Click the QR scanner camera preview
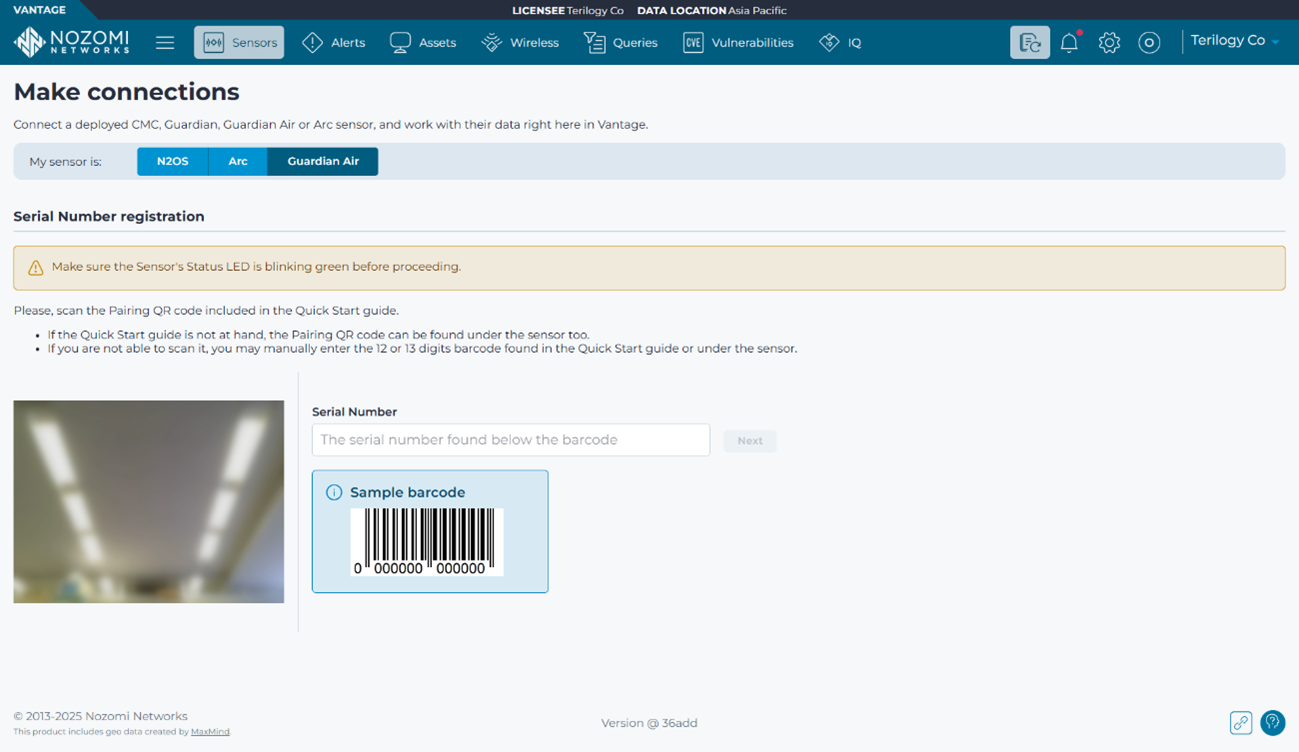This screenshot has height=752, width=1299. (x=149, y=502)
